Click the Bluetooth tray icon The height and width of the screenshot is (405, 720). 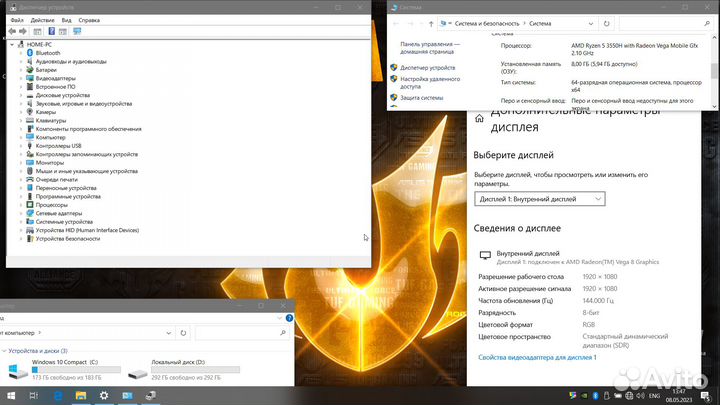click(595, 395)
